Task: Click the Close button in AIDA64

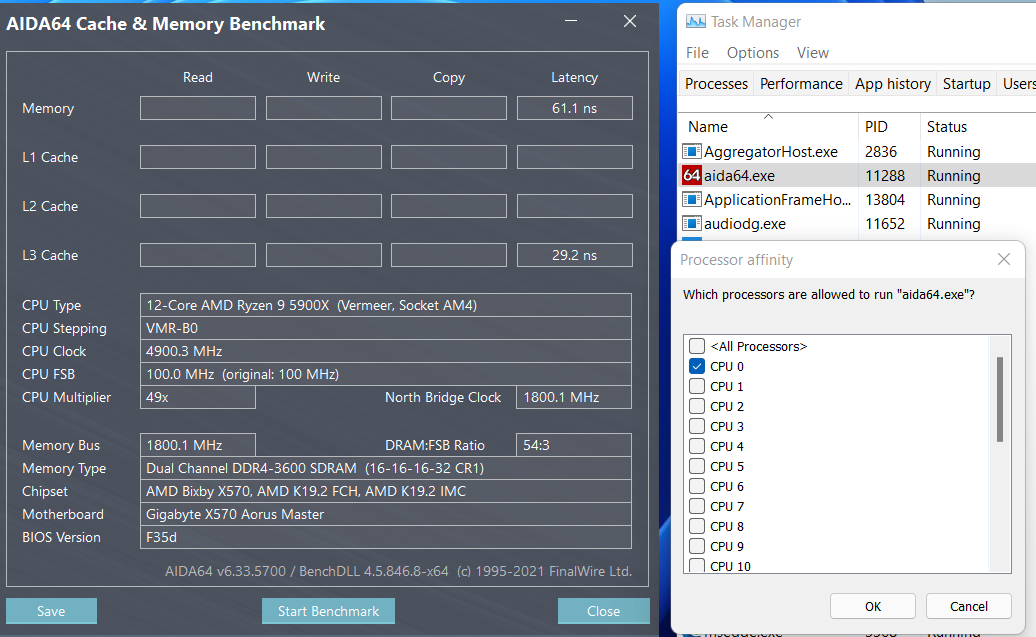Action: pos(603,611)
